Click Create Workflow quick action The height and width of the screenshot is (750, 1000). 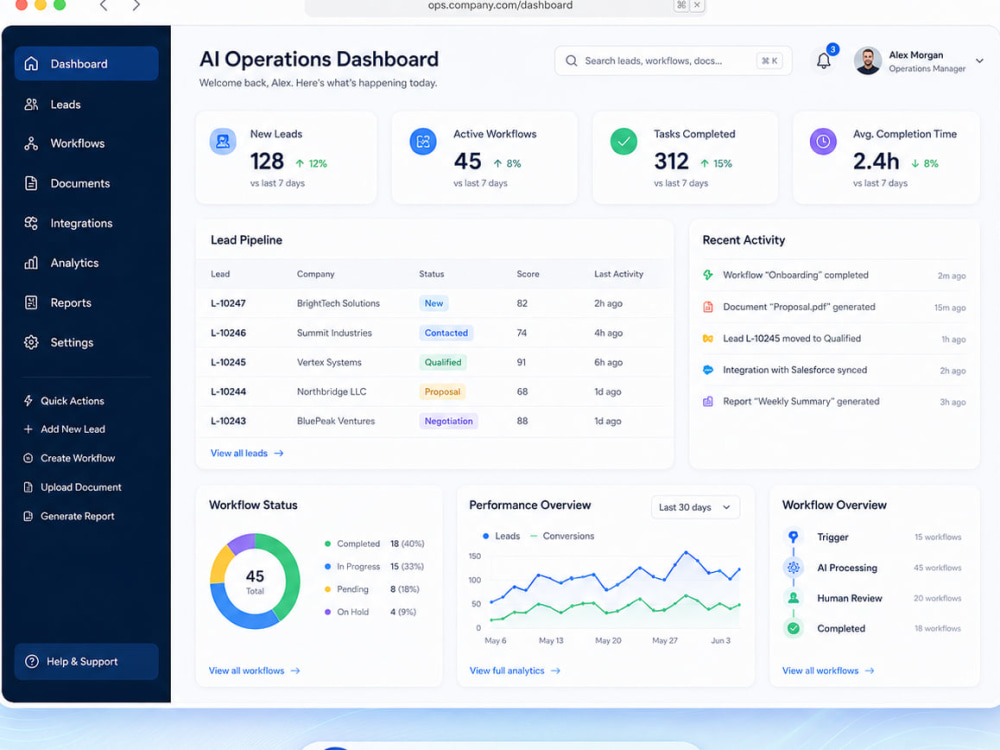pyautogui.click(x=70, y=458)
